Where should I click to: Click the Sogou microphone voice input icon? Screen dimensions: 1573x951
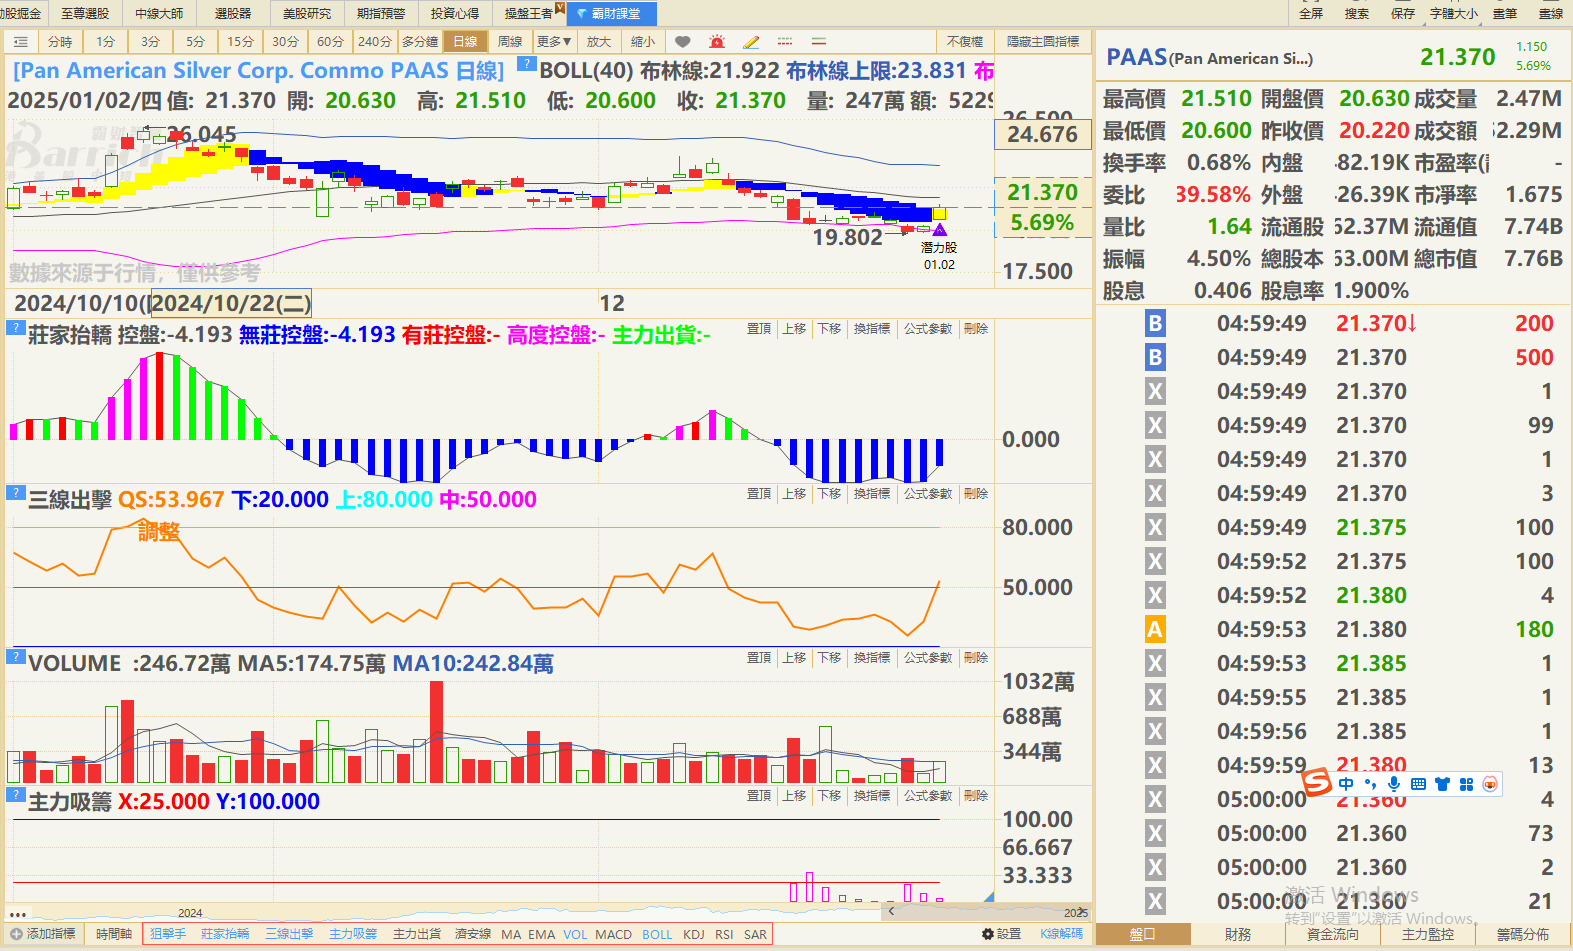click(1394, 784)
